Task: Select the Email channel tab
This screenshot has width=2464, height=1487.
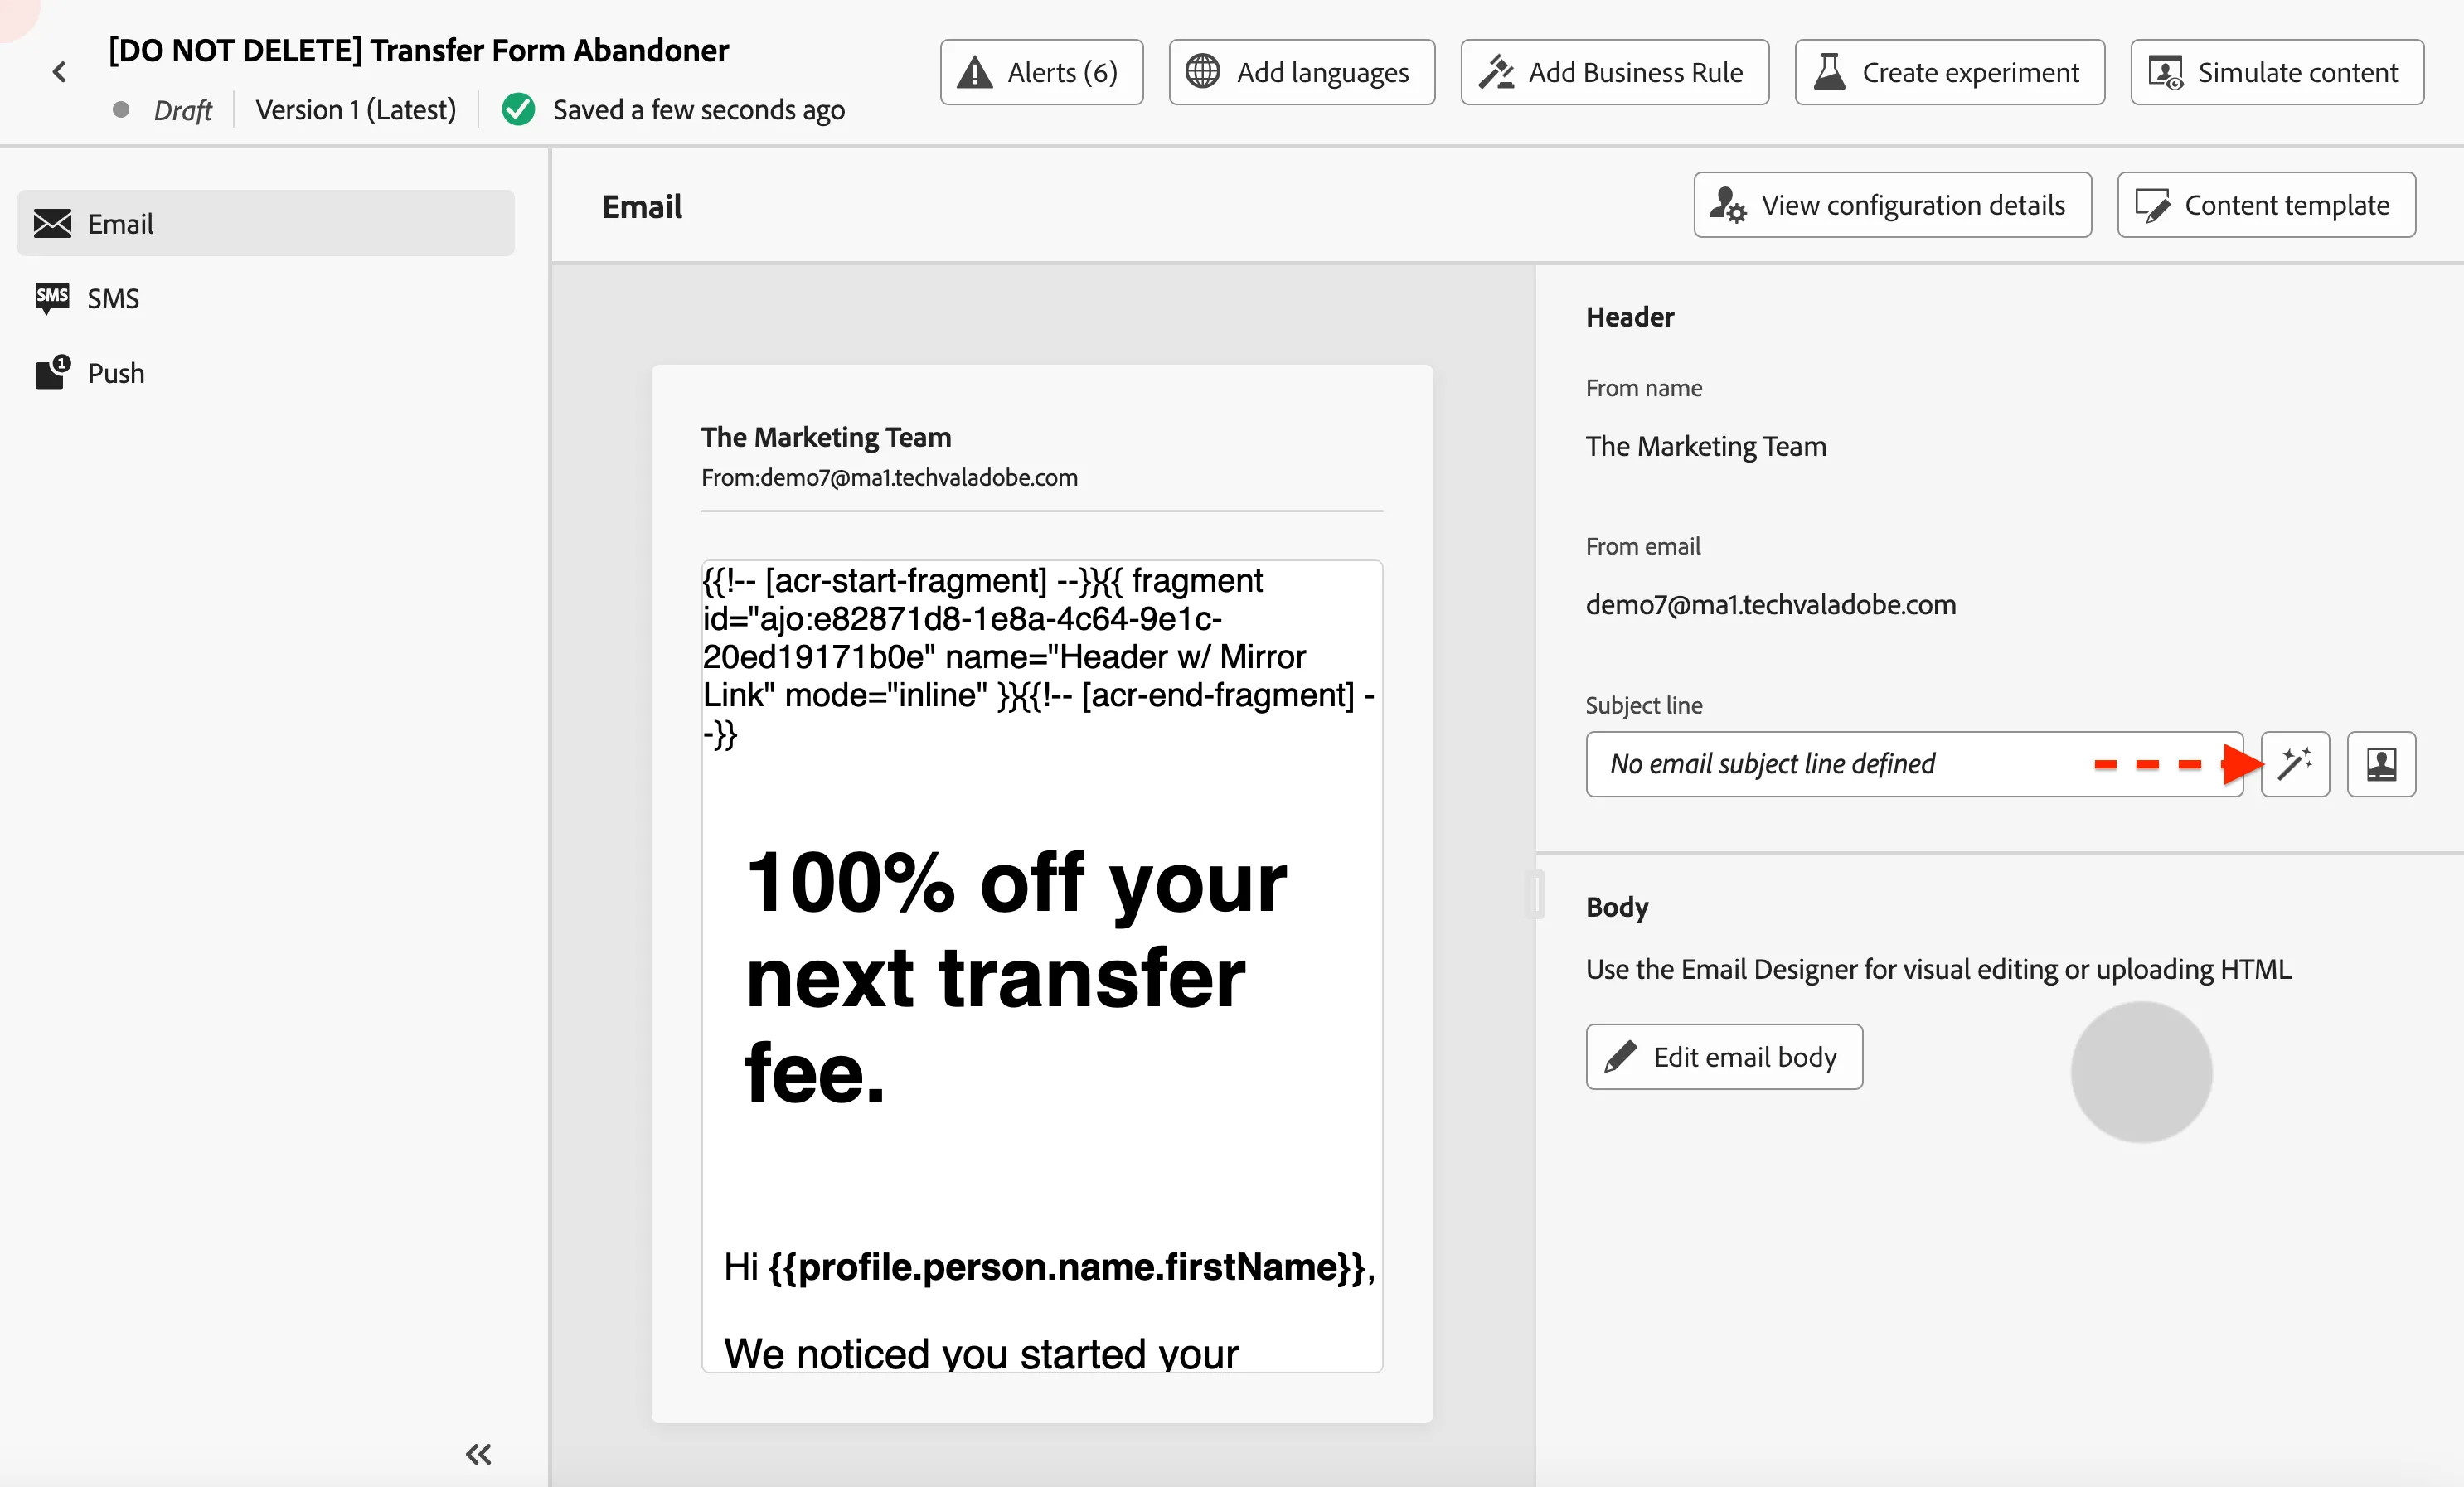Action: coord(266,223)
